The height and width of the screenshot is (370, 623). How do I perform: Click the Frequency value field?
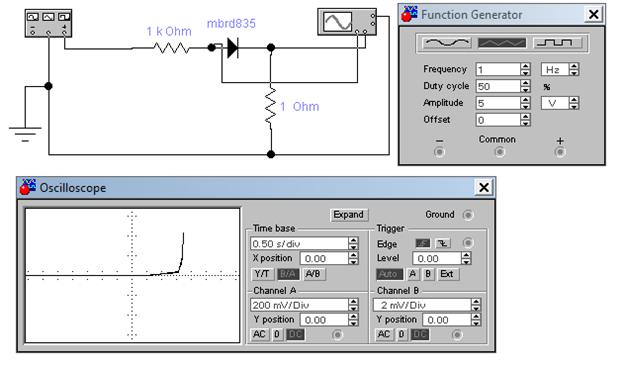click(x=498, y=70)
